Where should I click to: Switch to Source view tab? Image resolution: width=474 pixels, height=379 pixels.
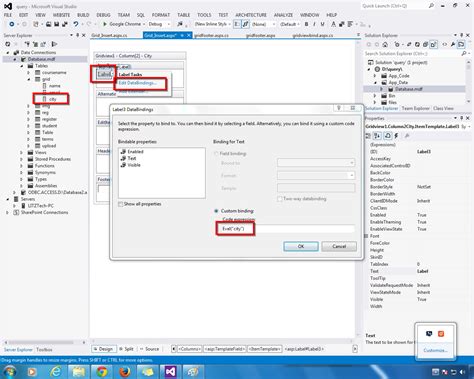pyautogui.click(x=149, y=349)
